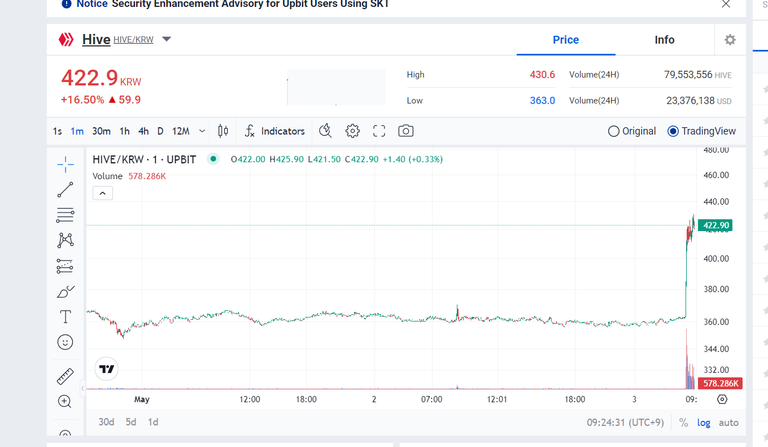Show 1d date range

[153, 422]
